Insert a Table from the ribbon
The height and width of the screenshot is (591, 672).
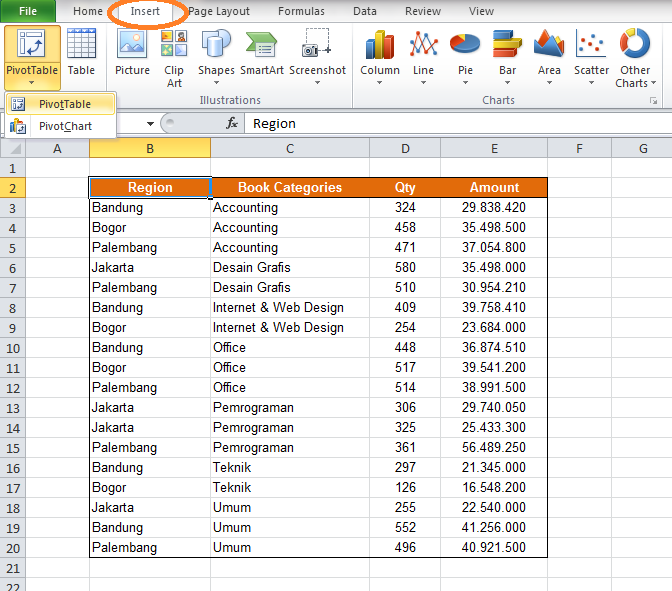(x=81, y=51)
